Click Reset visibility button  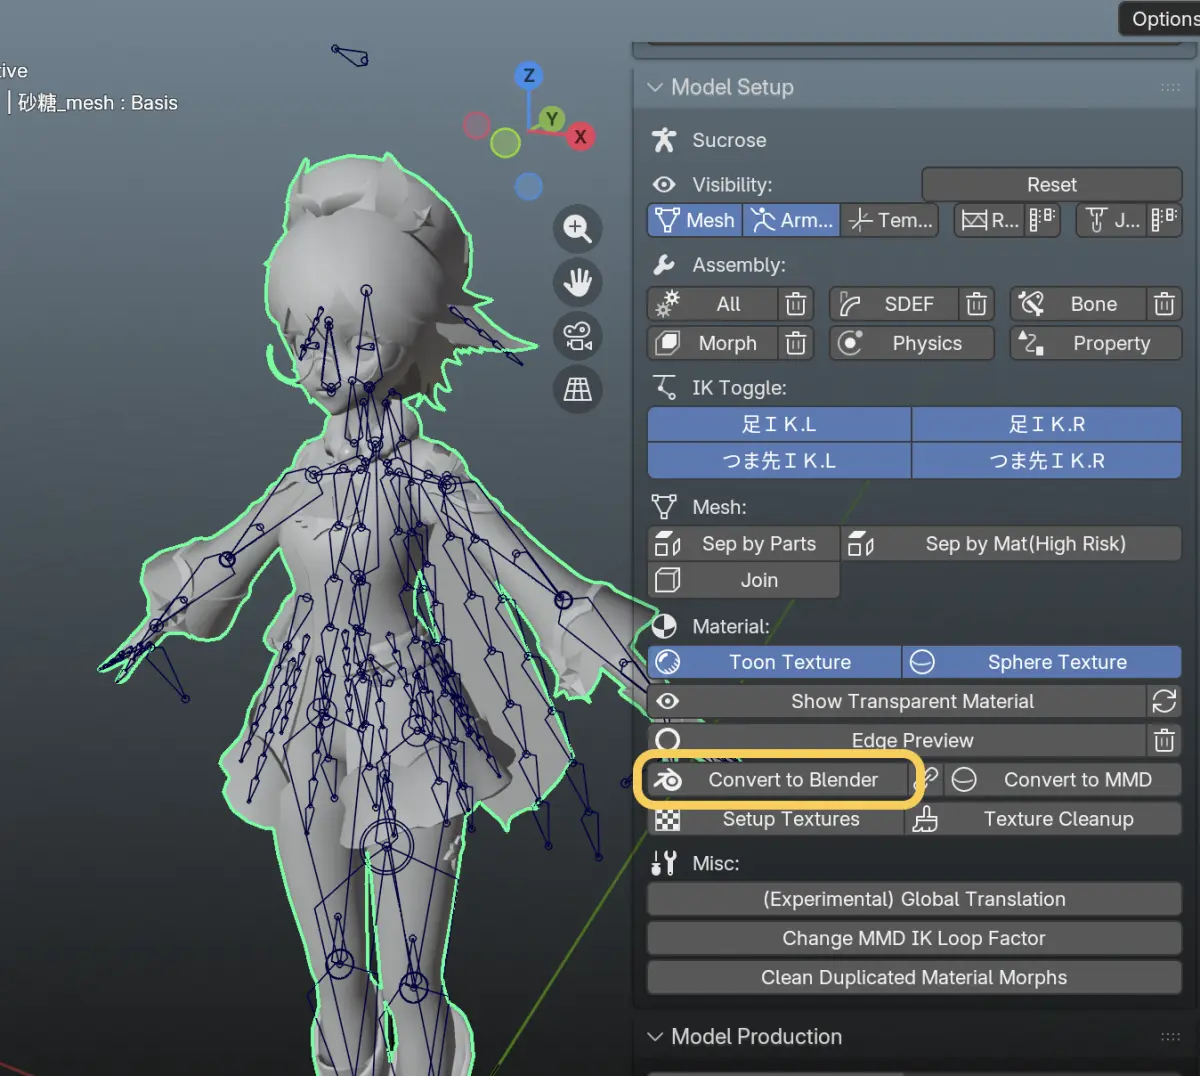tap(1052, 184)
